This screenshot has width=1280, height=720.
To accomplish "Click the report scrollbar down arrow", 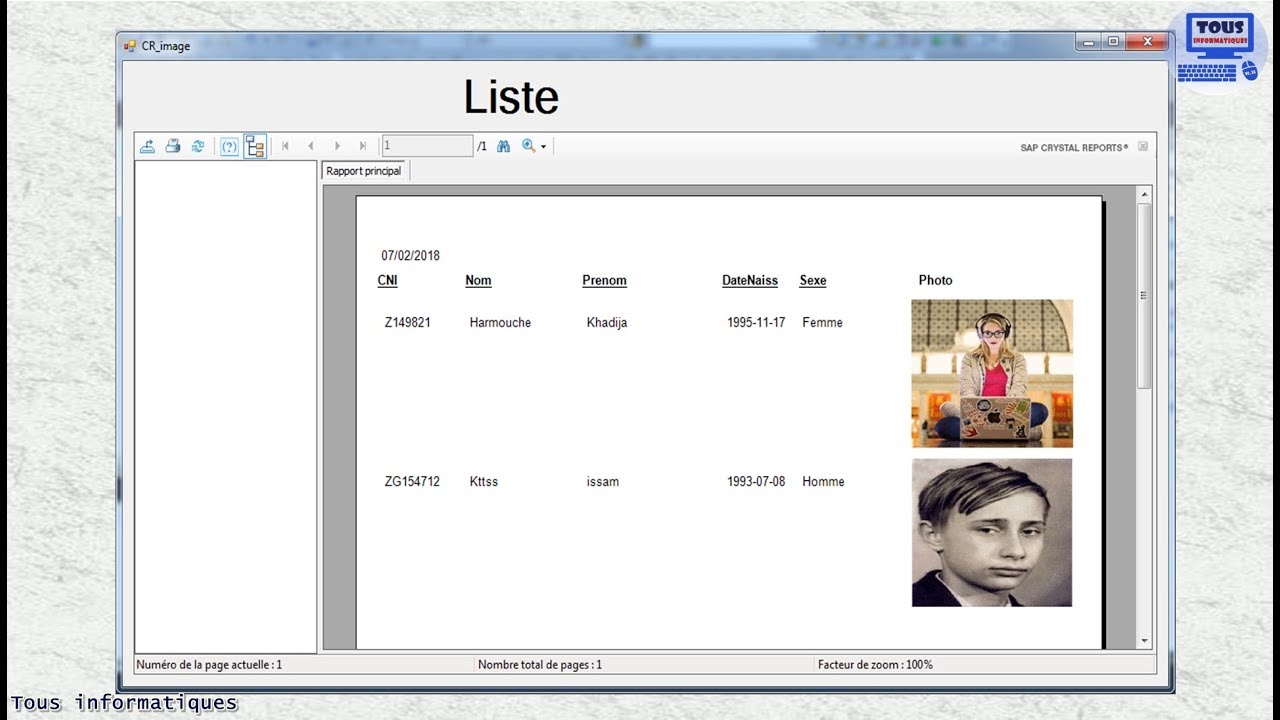I will [1145, 641].
